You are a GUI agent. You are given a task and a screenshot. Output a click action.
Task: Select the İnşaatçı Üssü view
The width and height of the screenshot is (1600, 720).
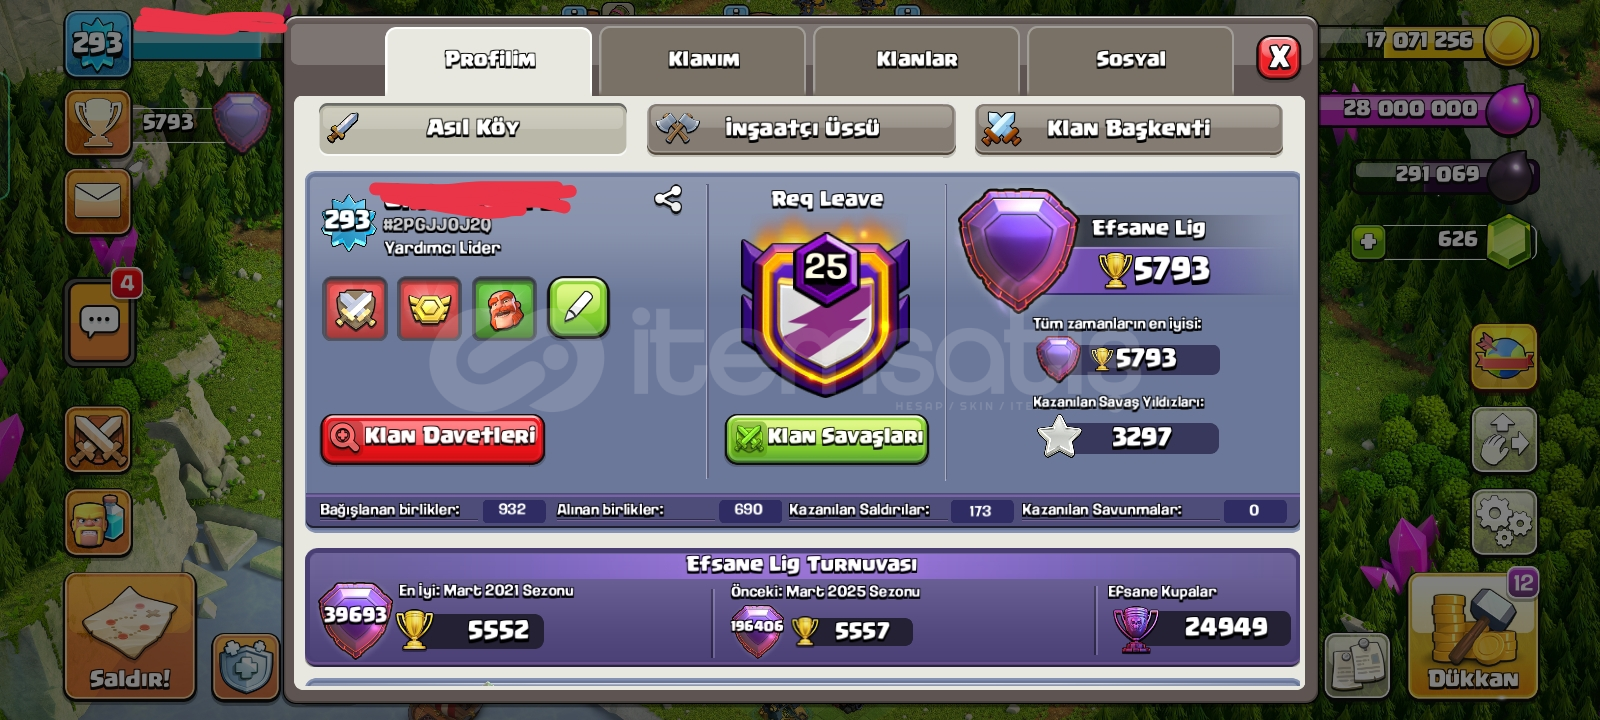pos(801,129)
